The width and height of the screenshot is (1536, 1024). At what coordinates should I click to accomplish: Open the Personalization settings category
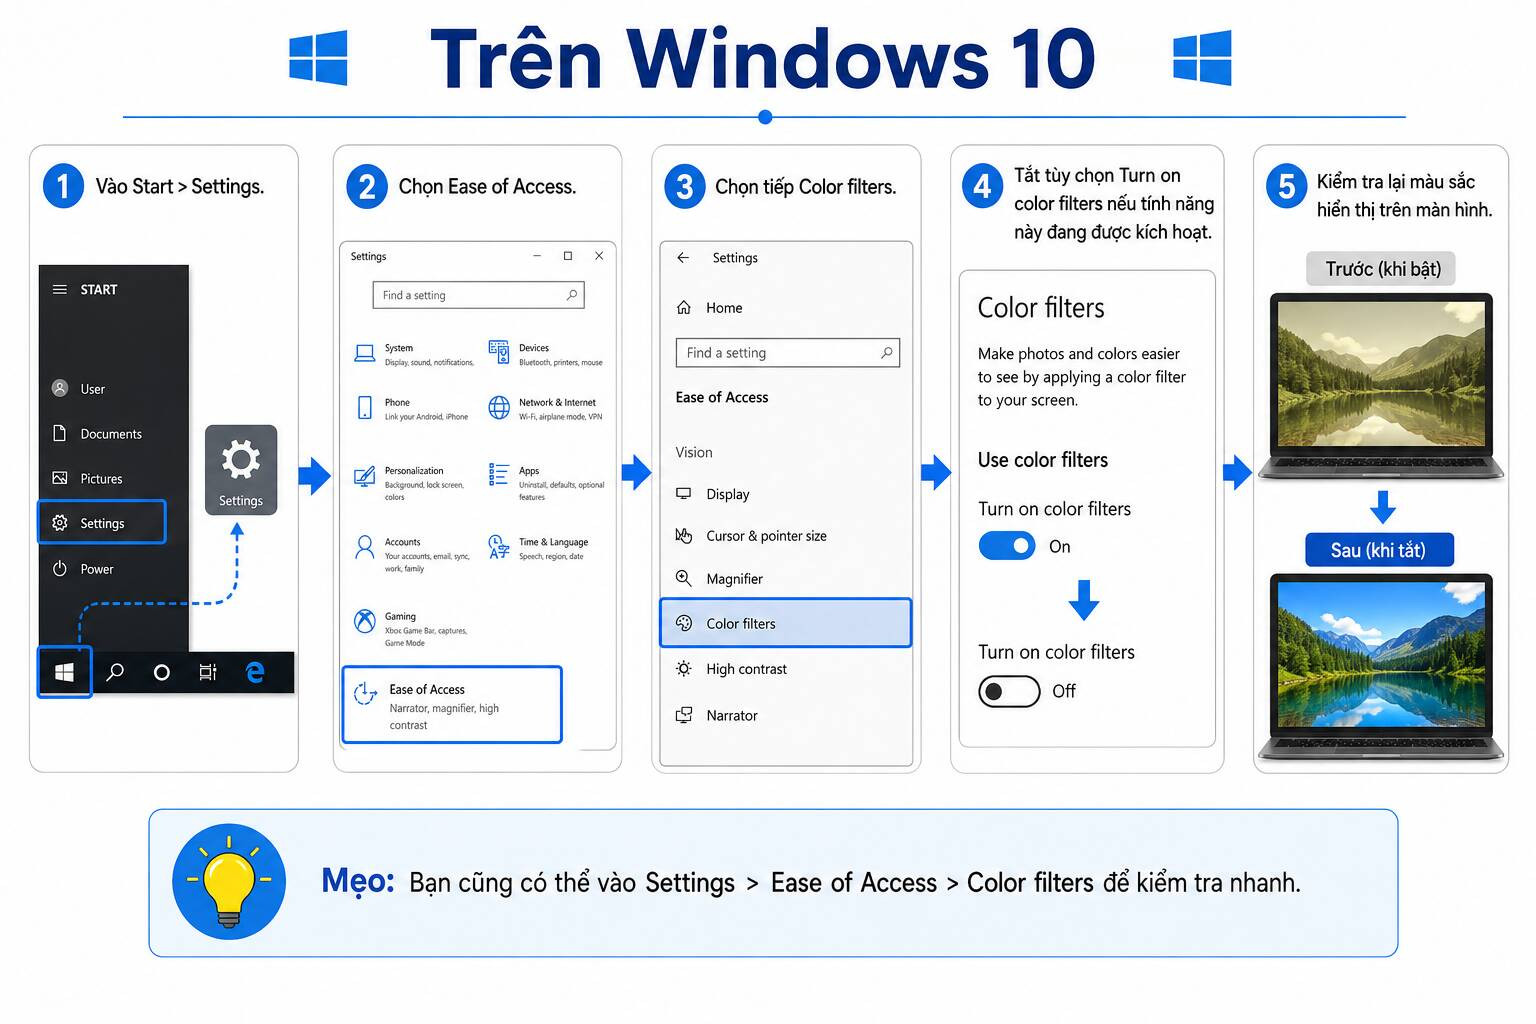409,483
